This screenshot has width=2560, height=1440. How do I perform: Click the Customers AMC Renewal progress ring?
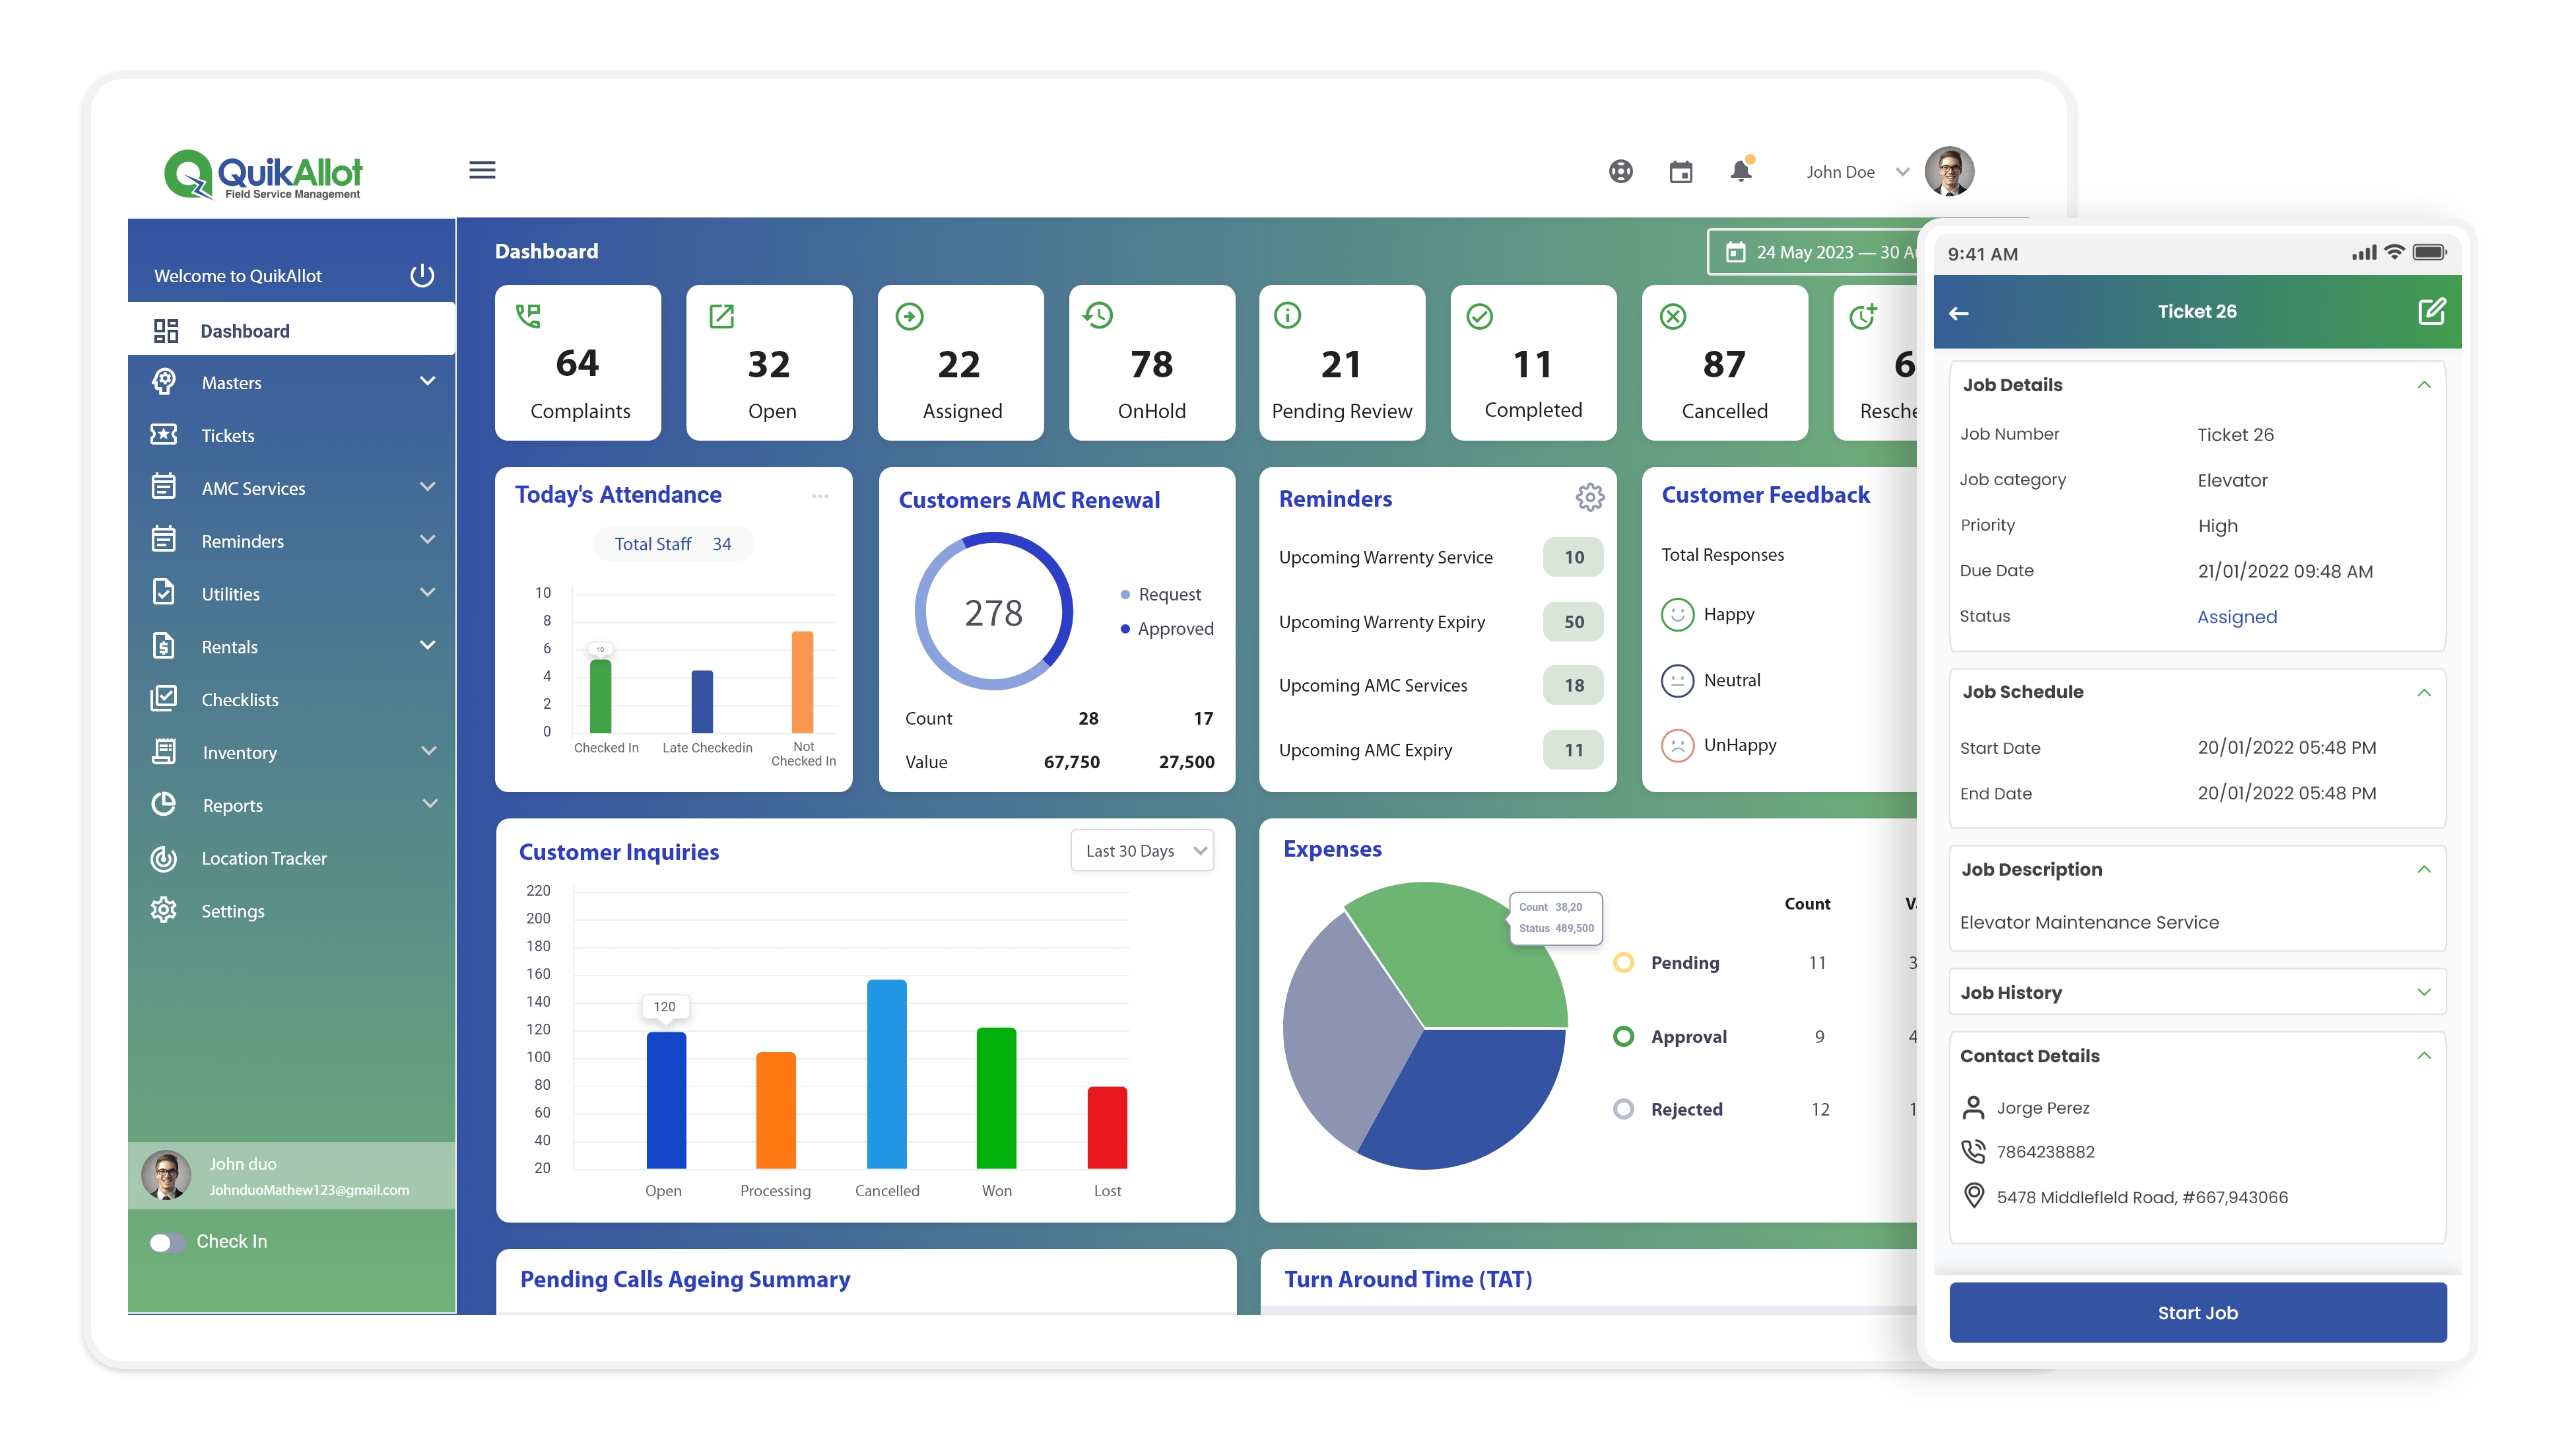(994, 611)
